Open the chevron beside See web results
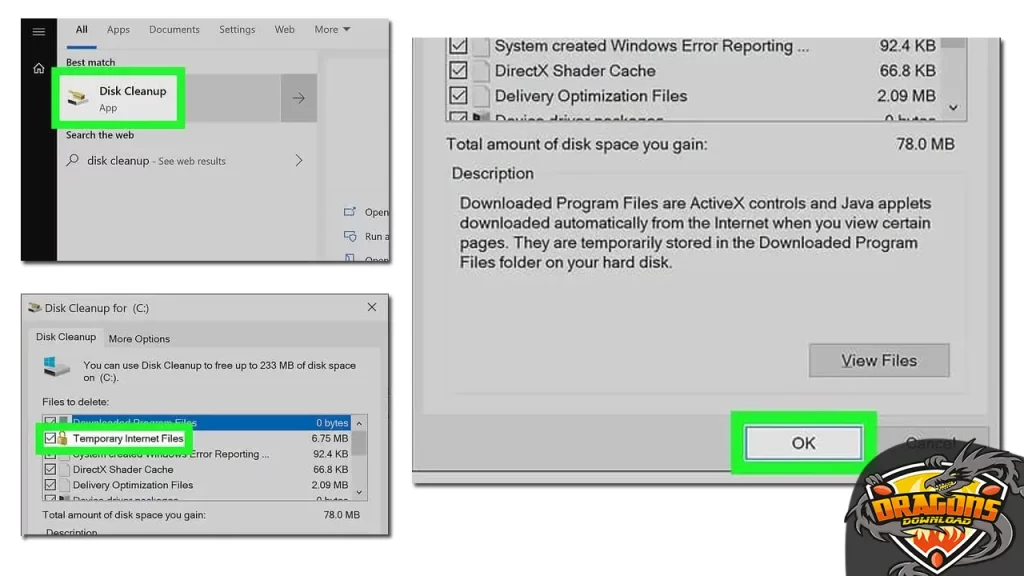The height and width of the screenshot is (576, 1024). pyautogui.click(x=298, y=160)
